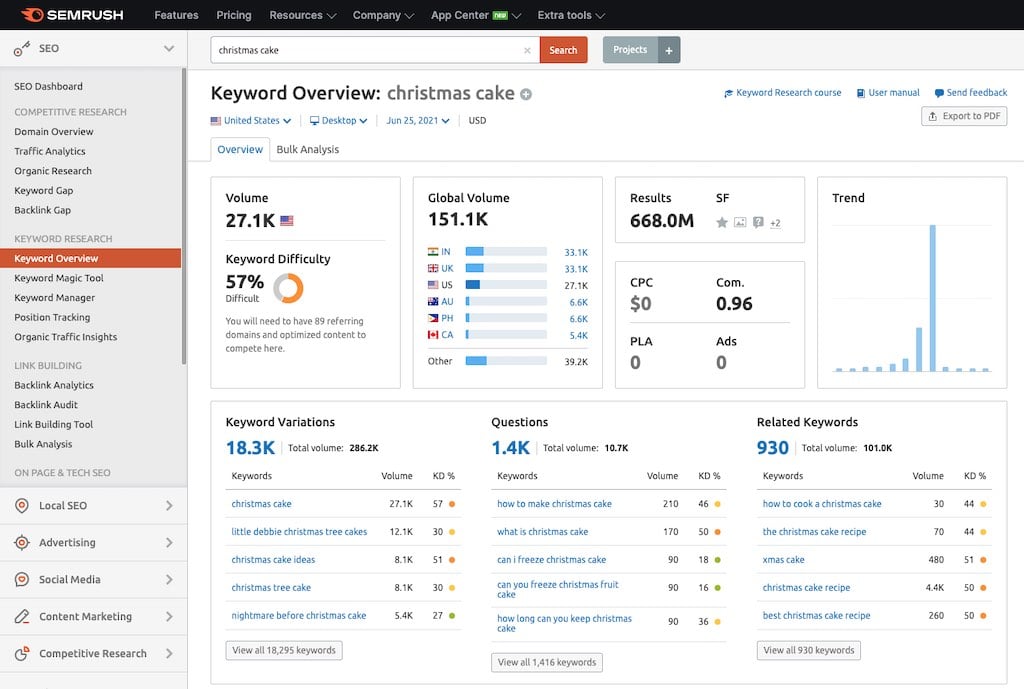Click View all 18,295 keywords button
Viewport: 1024px width, 689px height.
coord(284,650)
